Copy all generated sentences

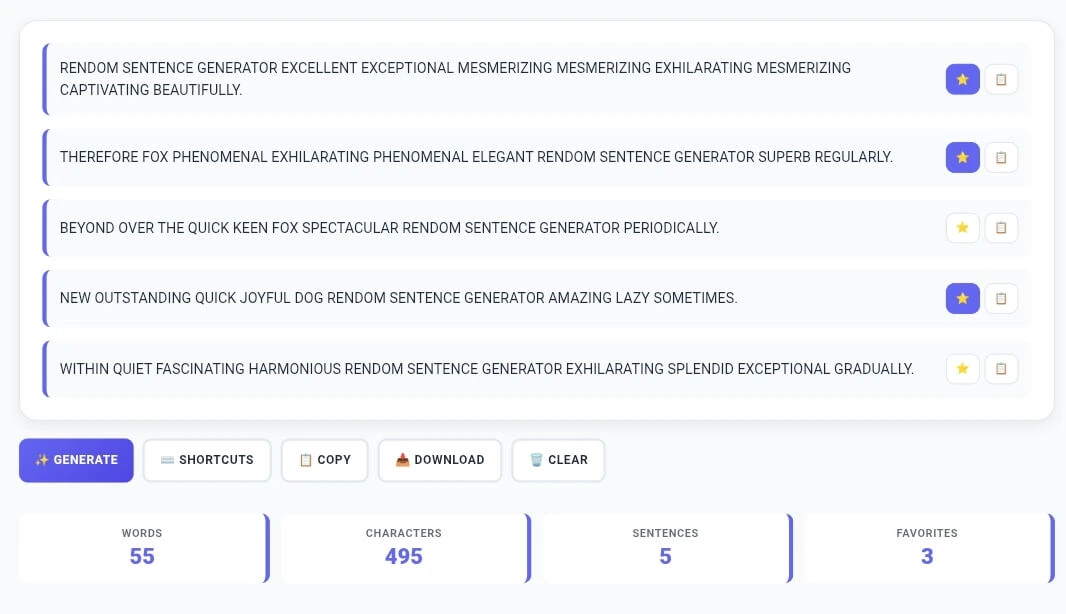pos(324,460)
